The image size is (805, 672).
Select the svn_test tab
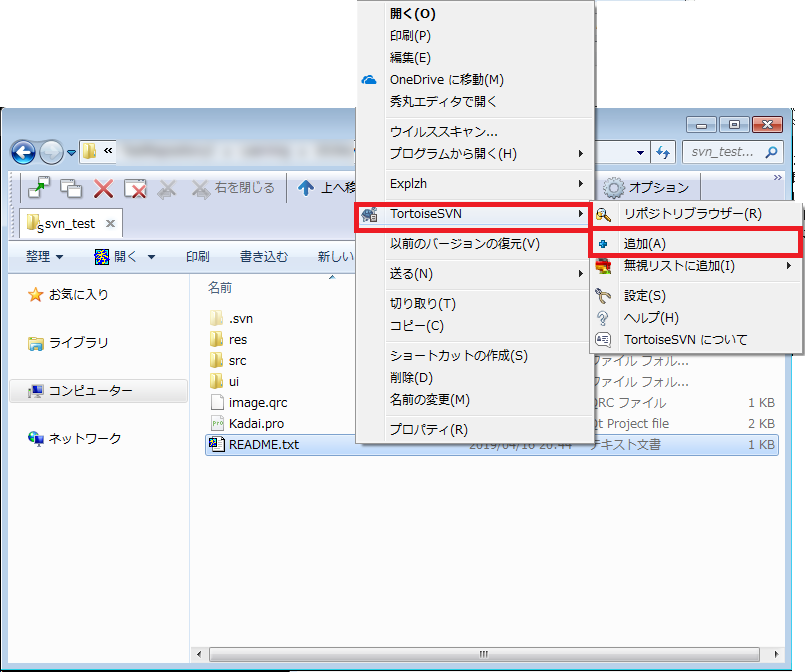click(71, 223)
